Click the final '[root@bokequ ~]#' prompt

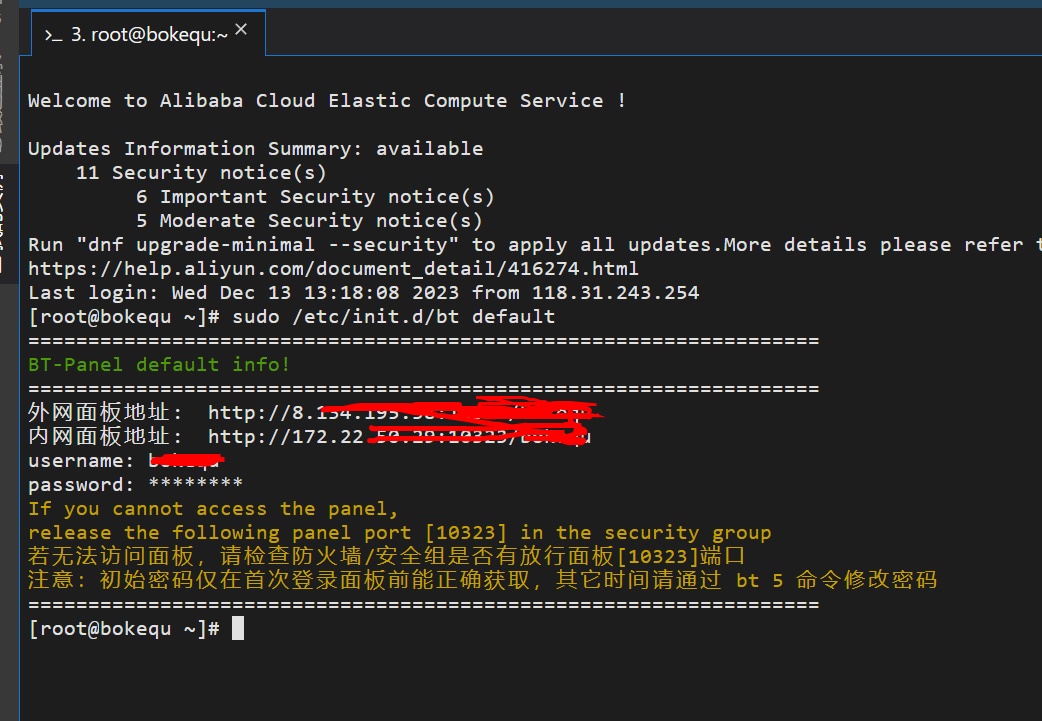coord(124,629)
